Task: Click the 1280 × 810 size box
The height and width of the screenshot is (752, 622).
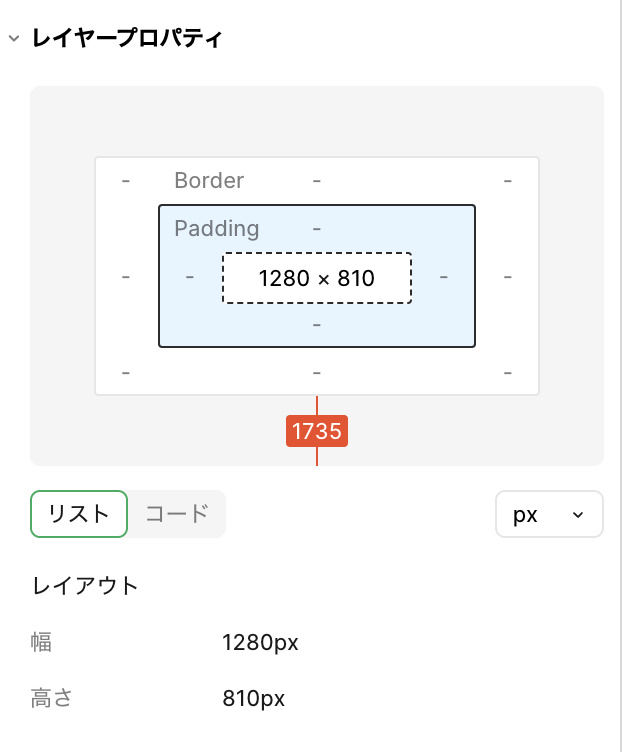Action: (x=316, y=278)
